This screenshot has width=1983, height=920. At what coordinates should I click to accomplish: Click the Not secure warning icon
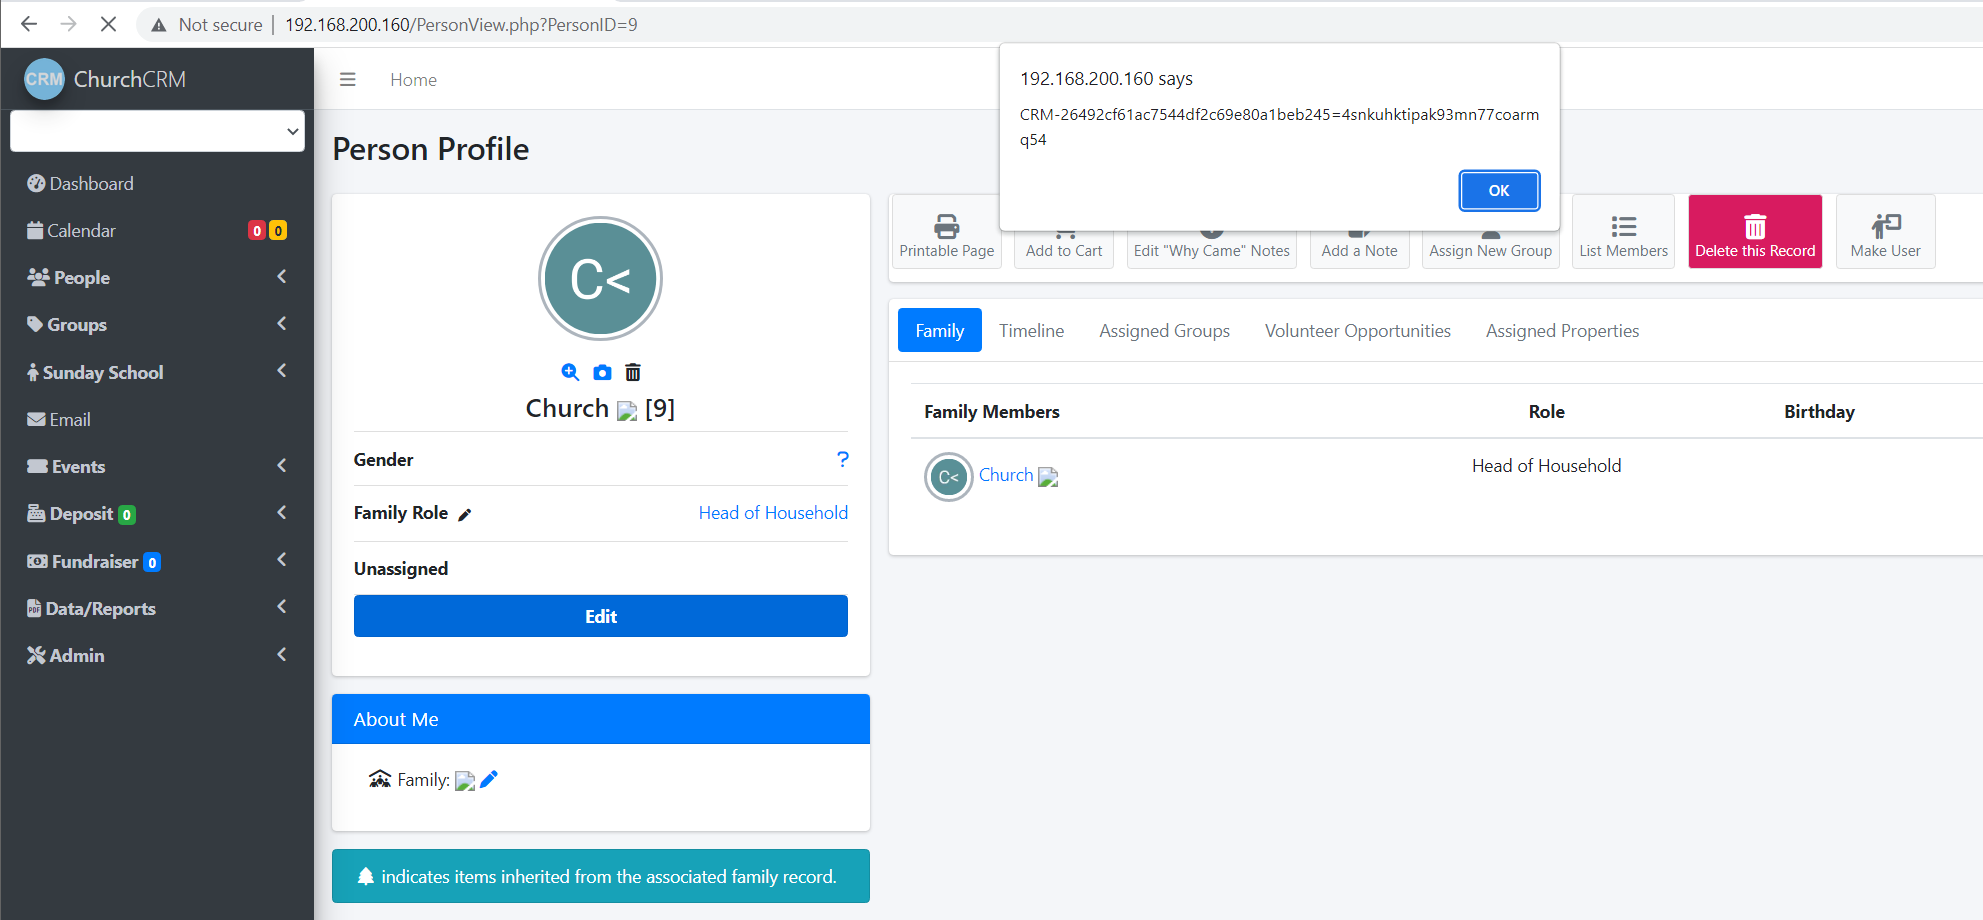[x=158, y=25]
